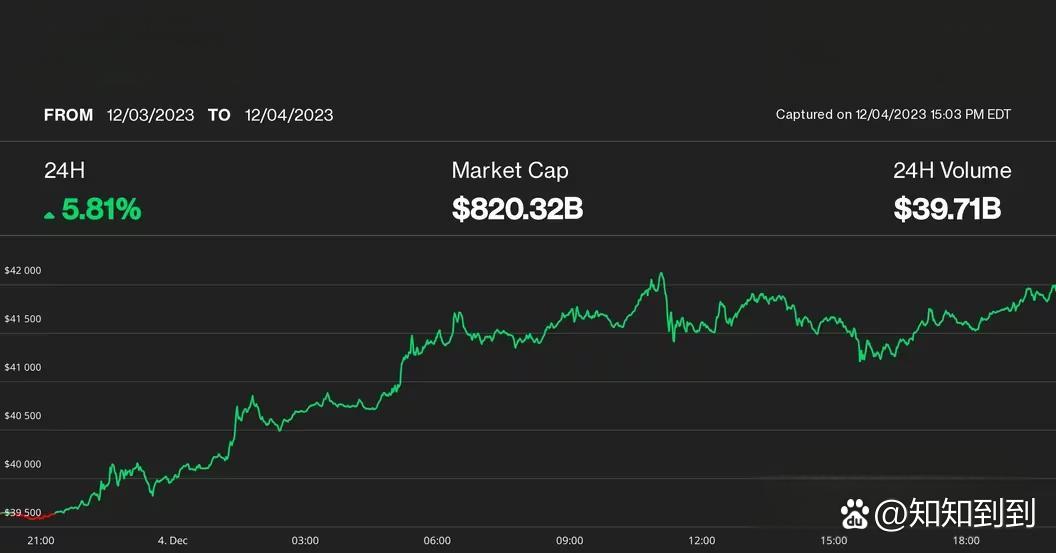Click the FROM date 12/03/2023
The height and width of the screenshot is (553, 1056).
[x=151, y=115]
